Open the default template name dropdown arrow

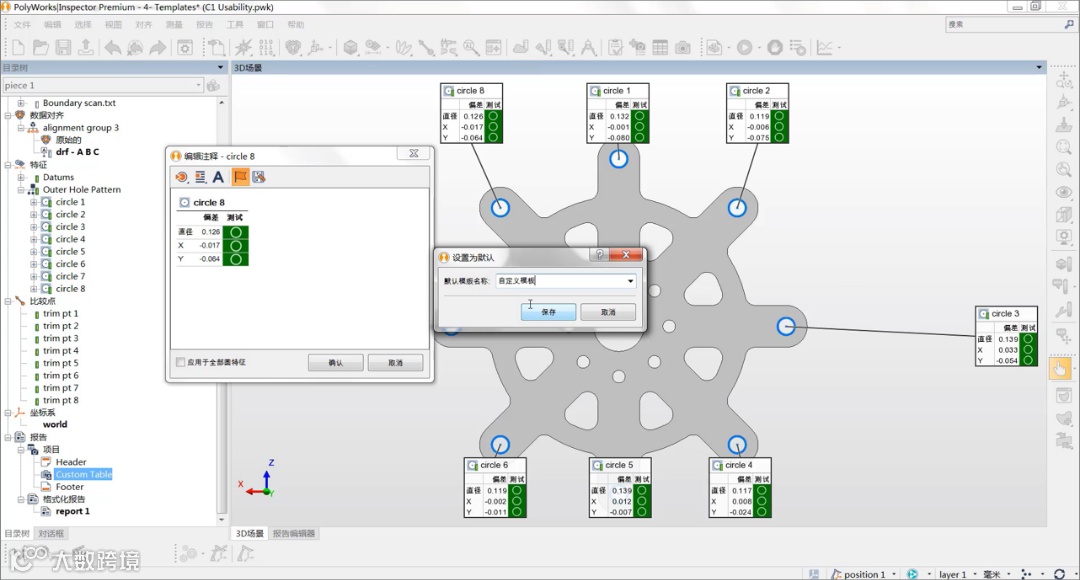tap(630, 281)
